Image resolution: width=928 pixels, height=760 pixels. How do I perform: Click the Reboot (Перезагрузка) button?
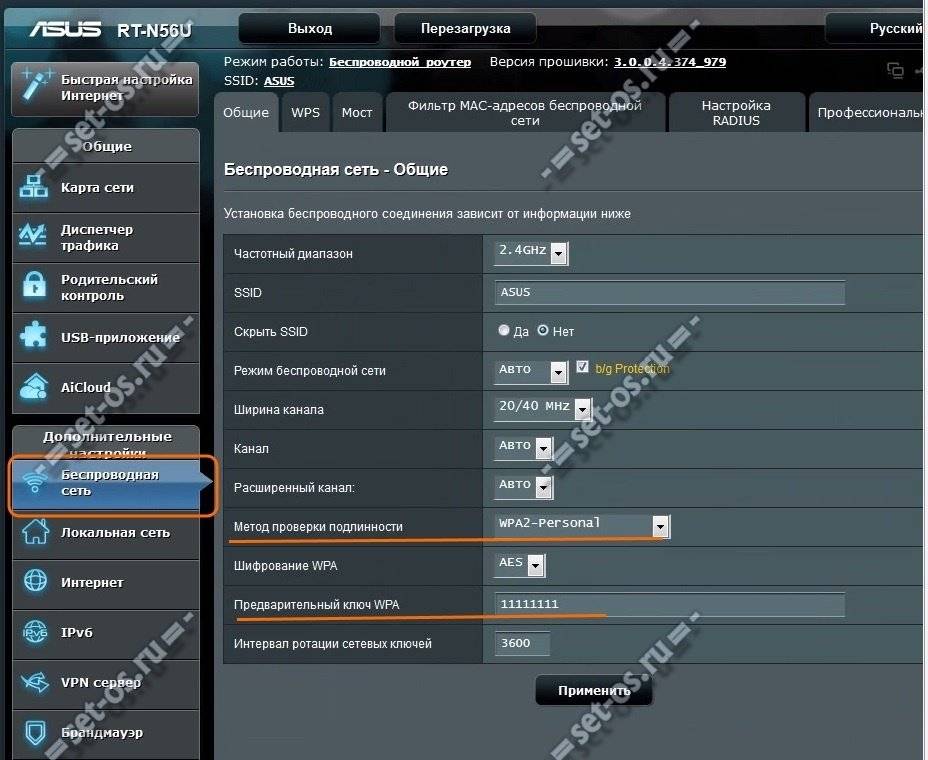[x=465, y=29]
